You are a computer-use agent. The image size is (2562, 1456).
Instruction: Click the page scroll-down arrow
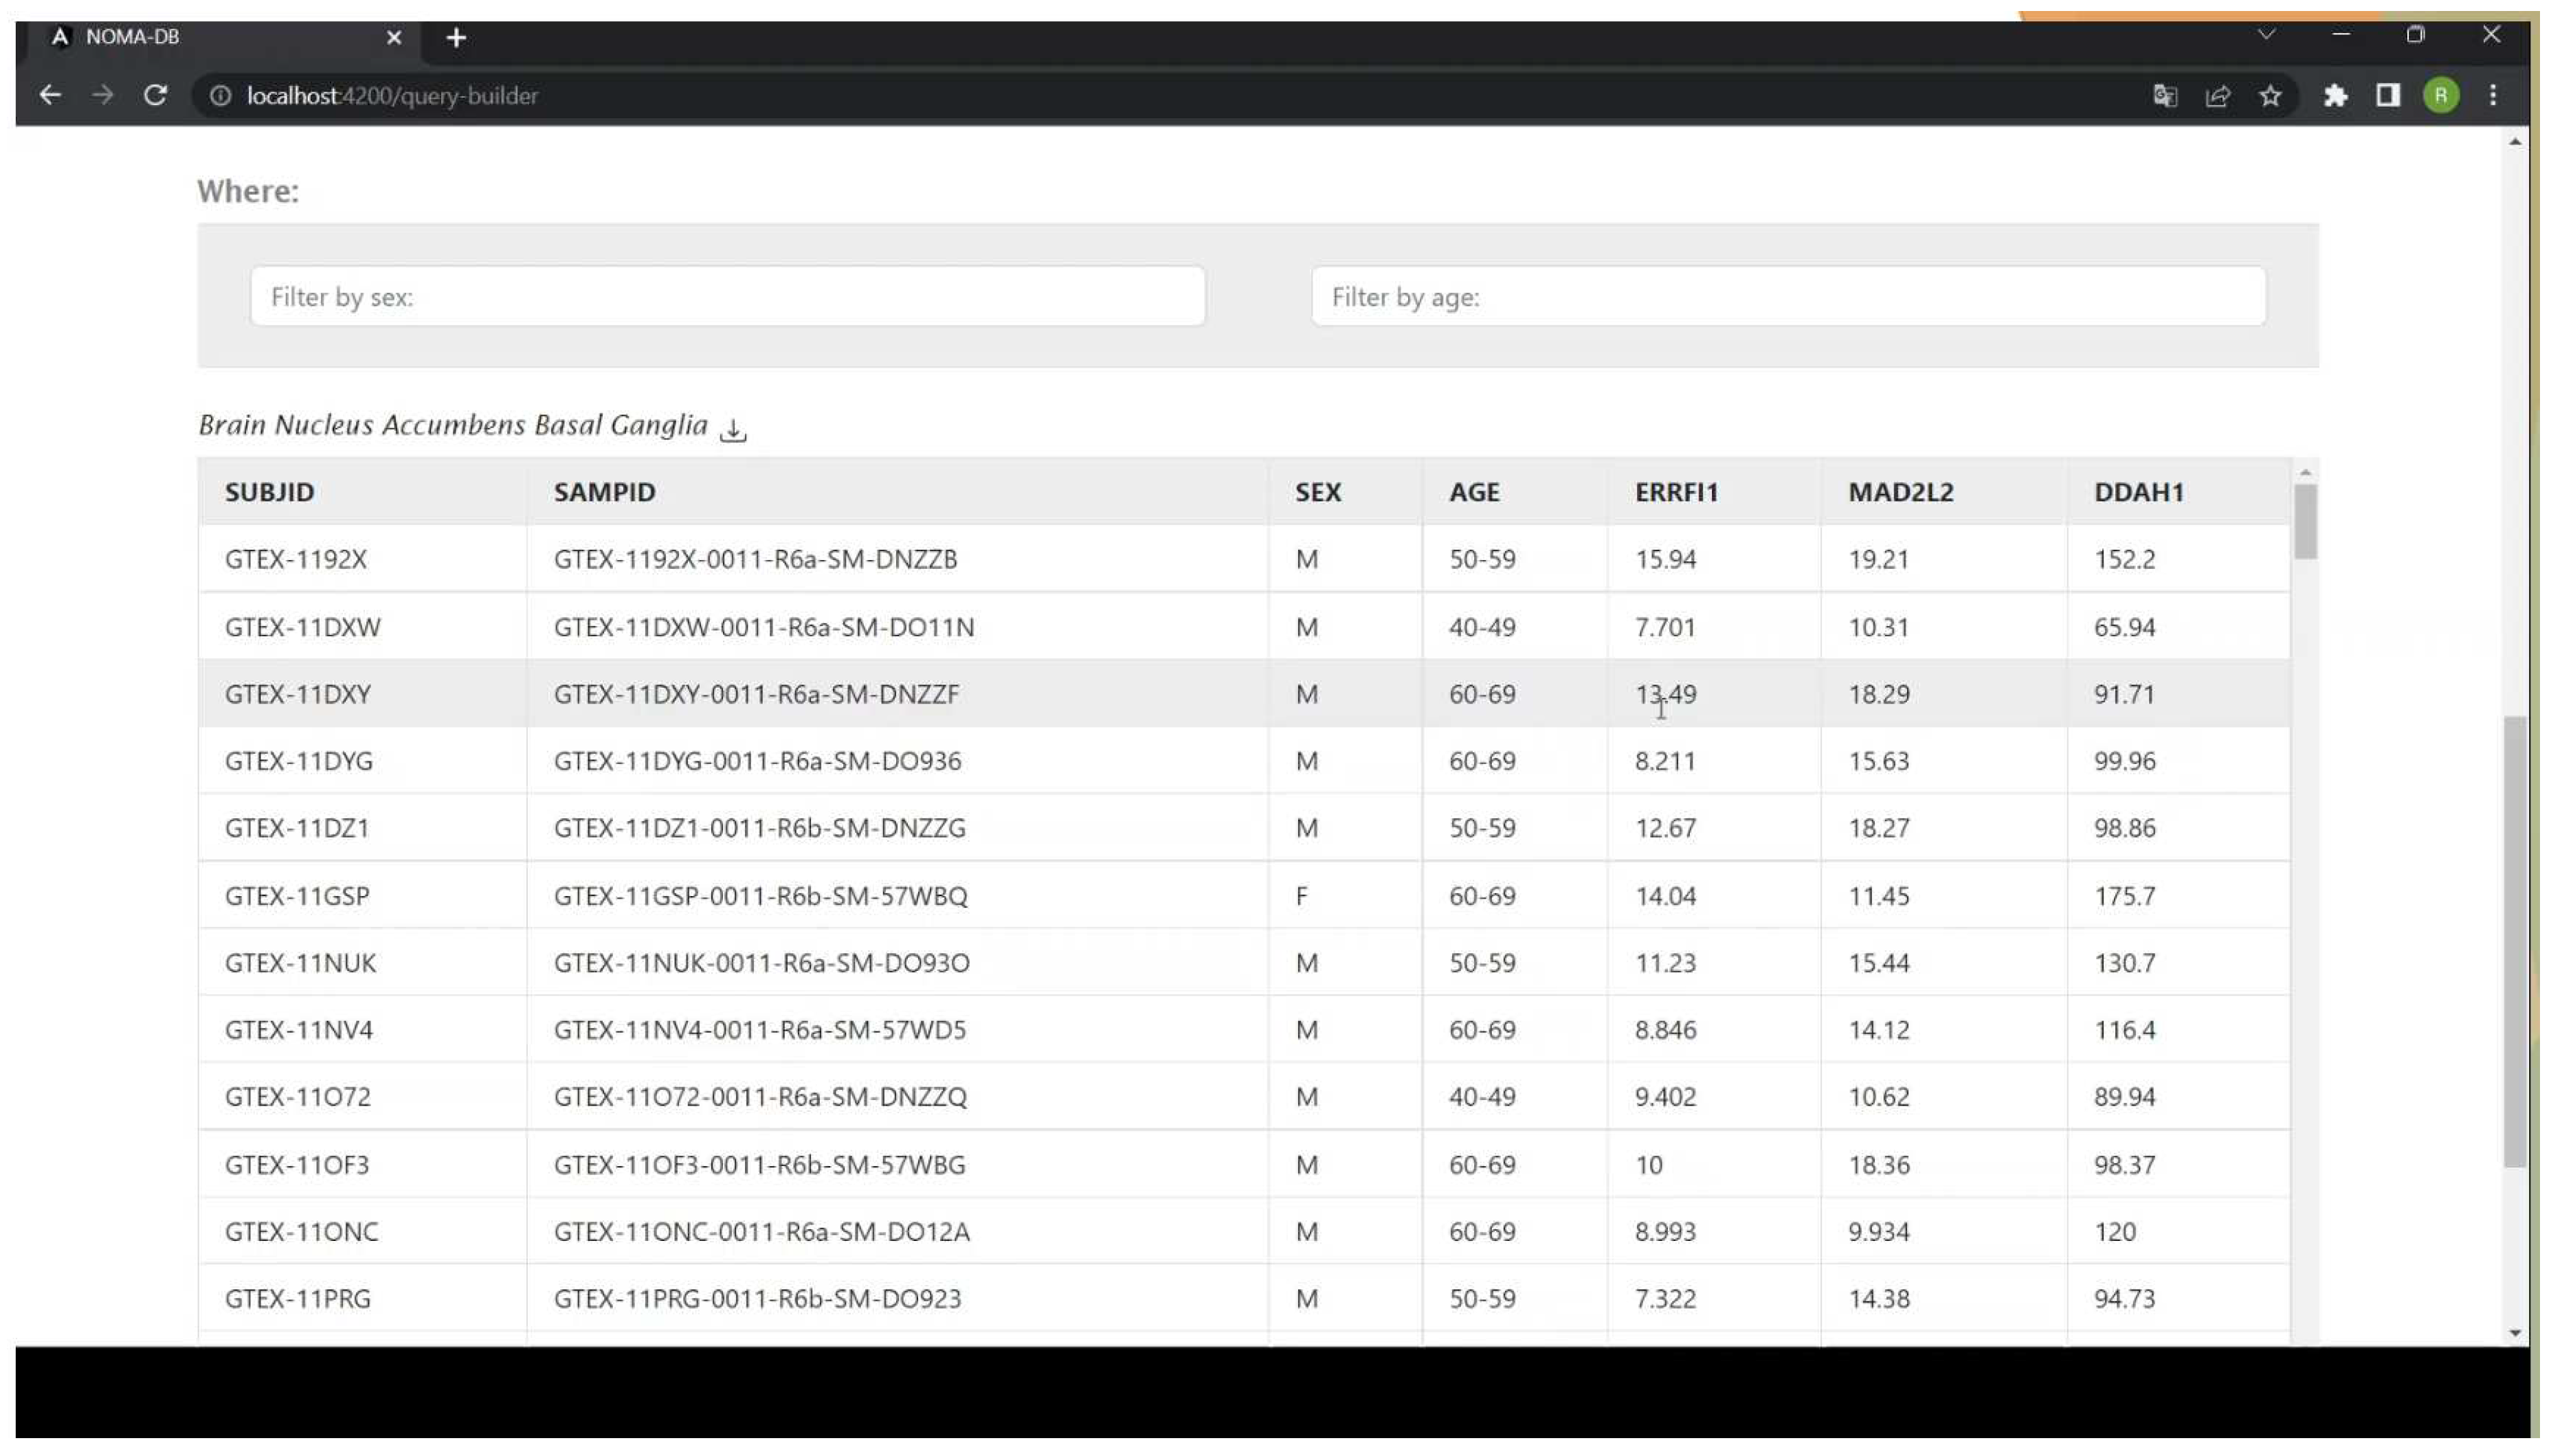(2514, 1333)
